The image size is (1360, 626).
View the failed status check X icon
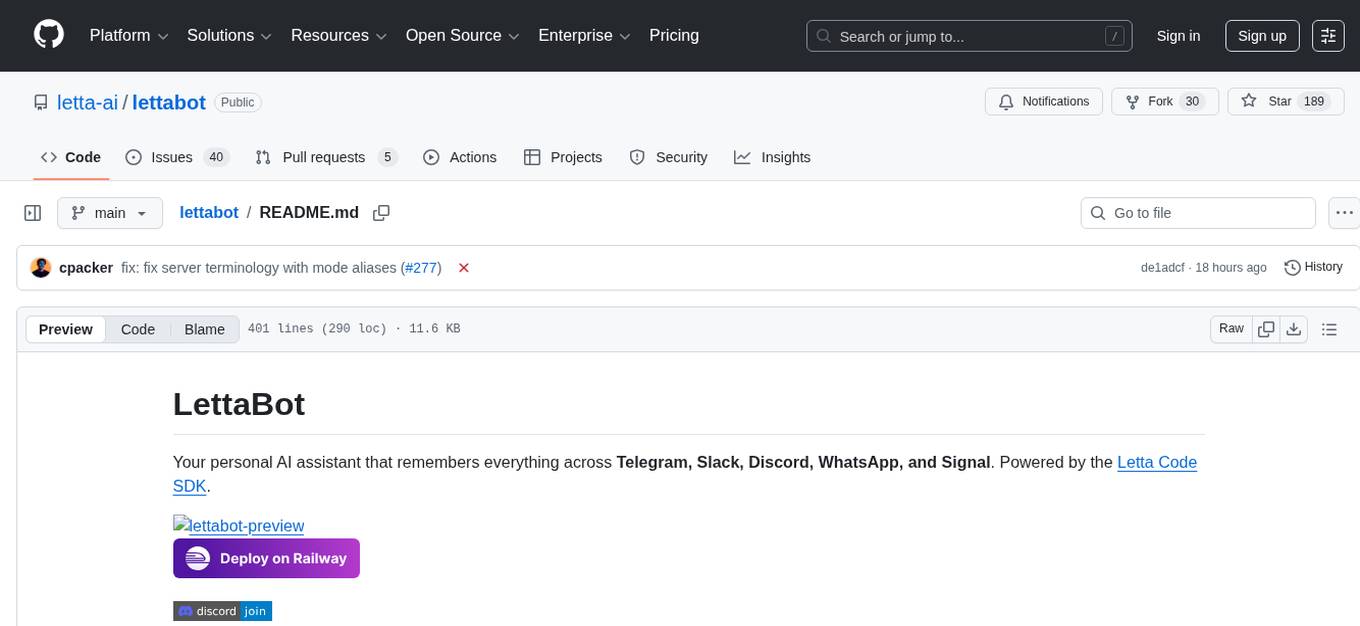[x=463, y=268]
